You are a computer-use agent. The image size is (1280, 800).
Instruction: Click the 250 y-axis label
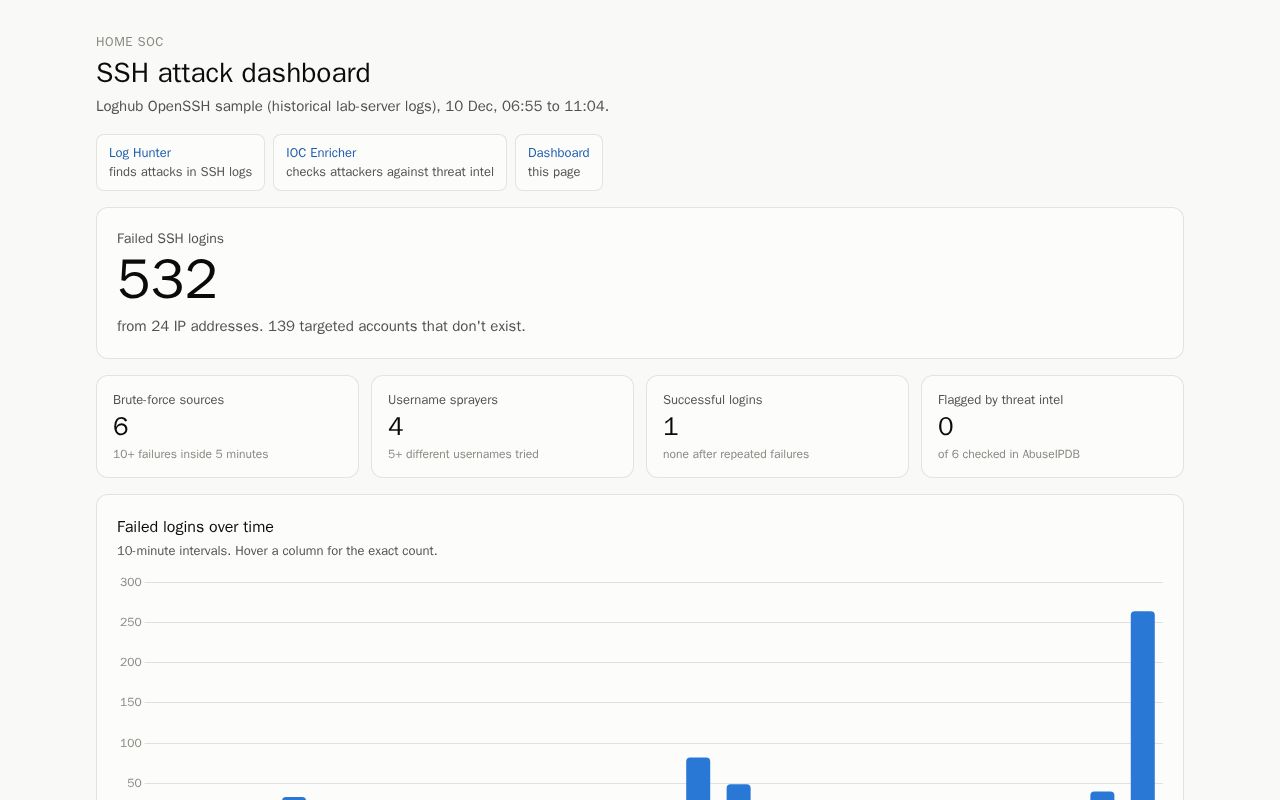tap(131, 622)
